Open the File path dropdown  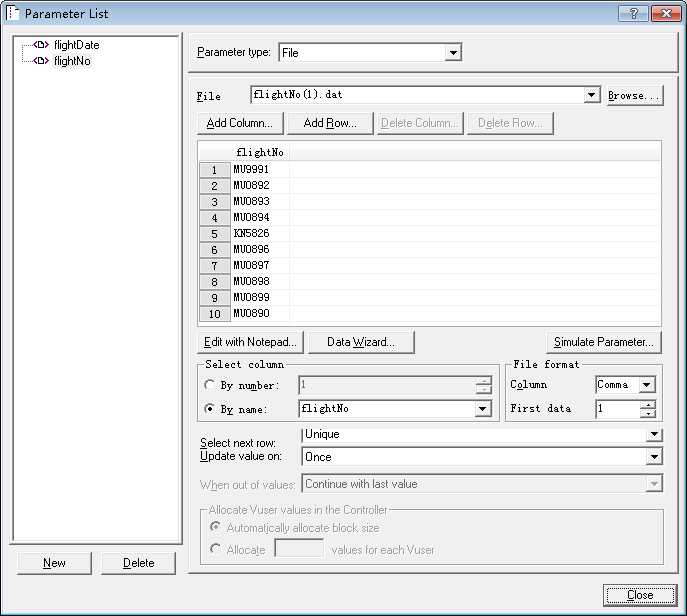coord(591,95)
